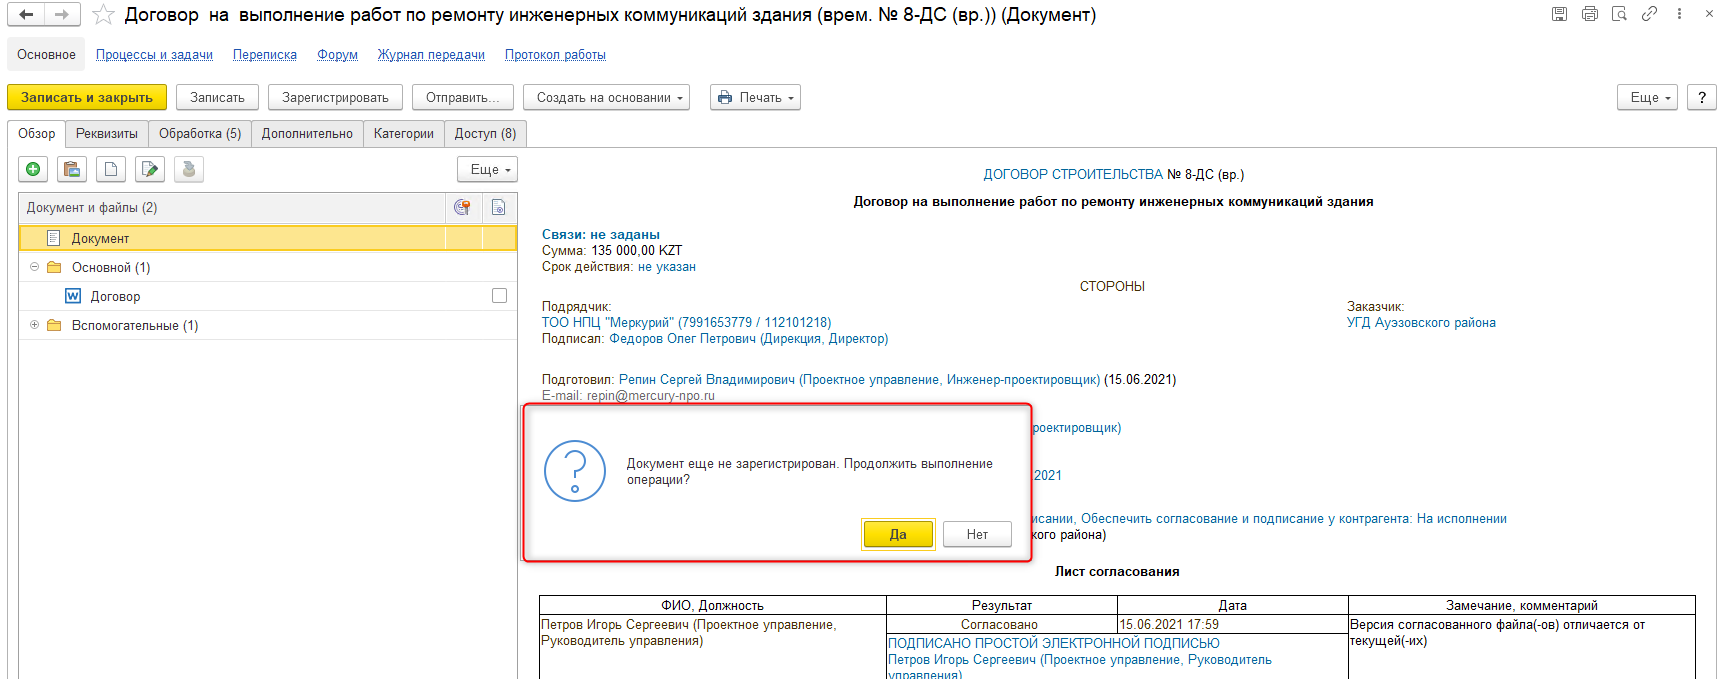Go back using the left arrow

(x=26, y=15)
